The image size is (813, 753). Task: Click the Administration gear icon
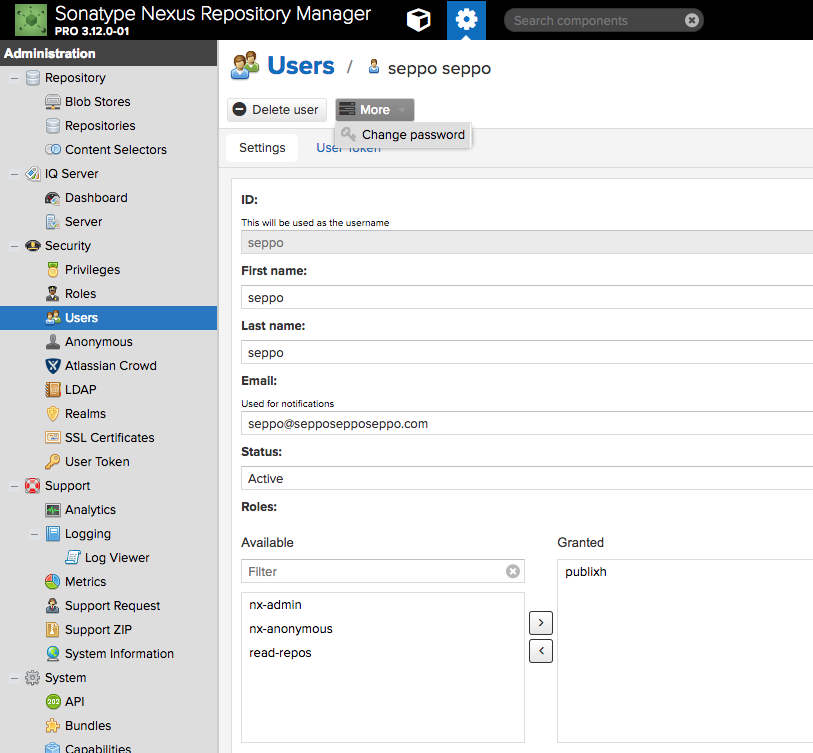466,20
